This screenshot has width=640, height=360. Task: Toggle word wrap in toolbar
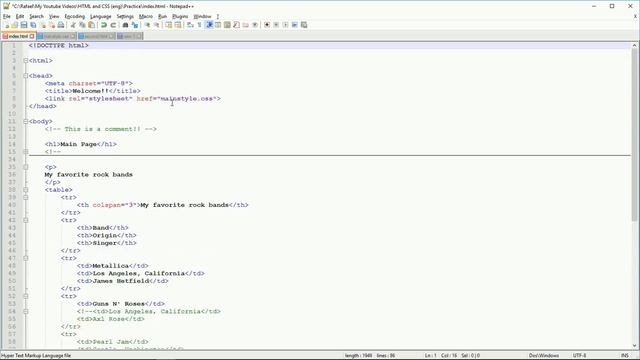point(190,25)
